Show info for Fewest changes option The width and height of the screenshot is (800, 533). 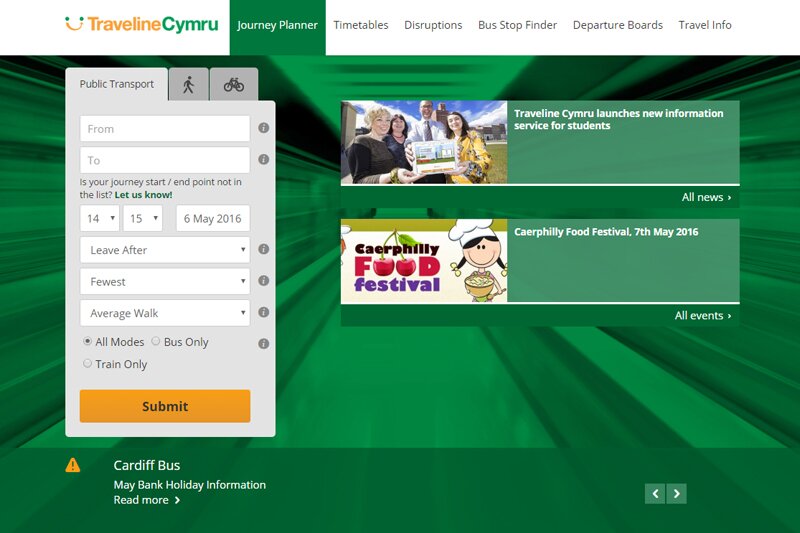click(263, 281)
